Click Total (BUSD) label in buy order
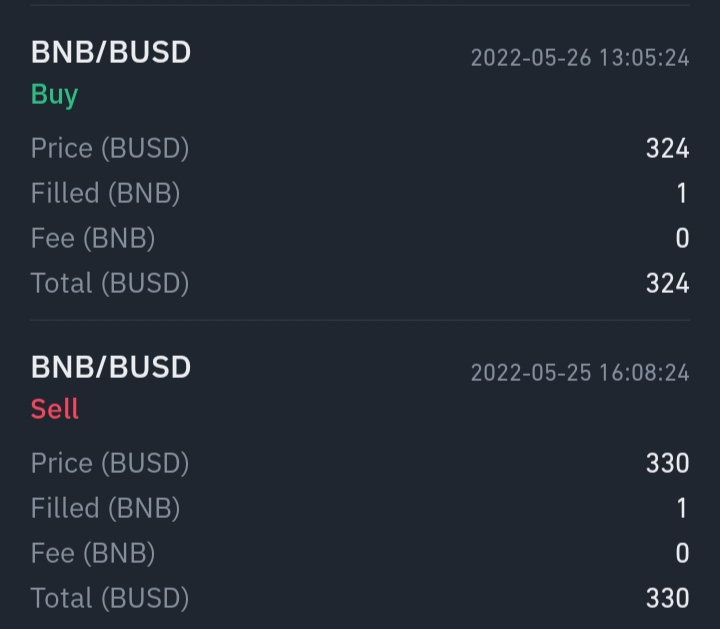Image resolution: width=720 pixels, height=629 pixels. pyautogui.click(x=110, y=283)
